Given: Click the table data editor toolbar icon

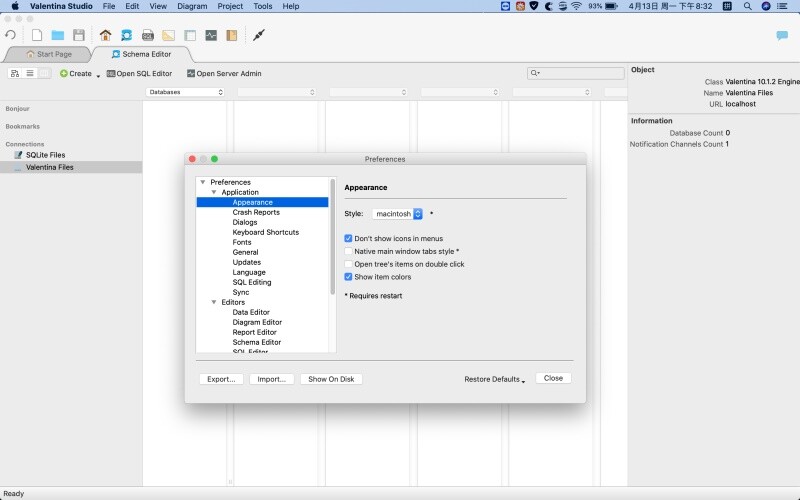Looking at the screenshot, I should pyautogui.click(x=190, y=35).
